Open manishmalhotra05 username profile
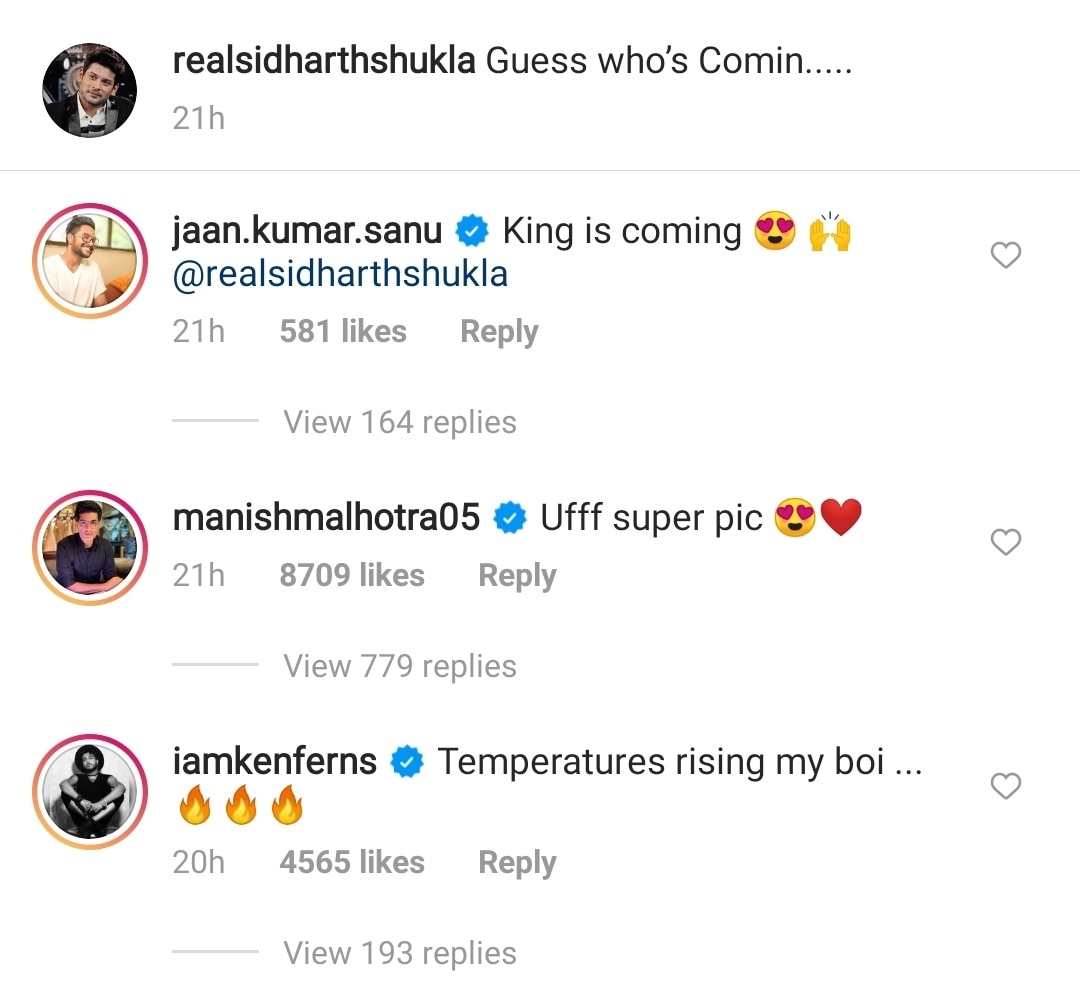The image size is (1080, 997). click(326, 518)
